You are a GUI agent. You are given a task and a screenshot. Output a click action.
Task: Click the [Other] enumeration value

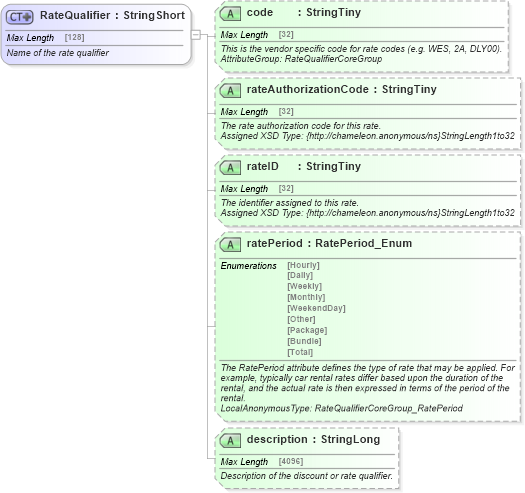click(x=301, y=320)
